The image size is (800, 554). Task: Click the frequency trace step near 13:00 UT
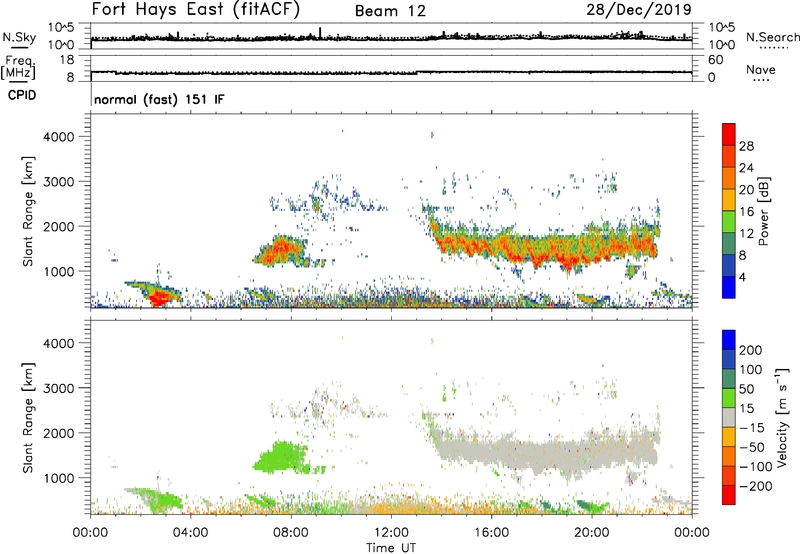coord(417,72)
